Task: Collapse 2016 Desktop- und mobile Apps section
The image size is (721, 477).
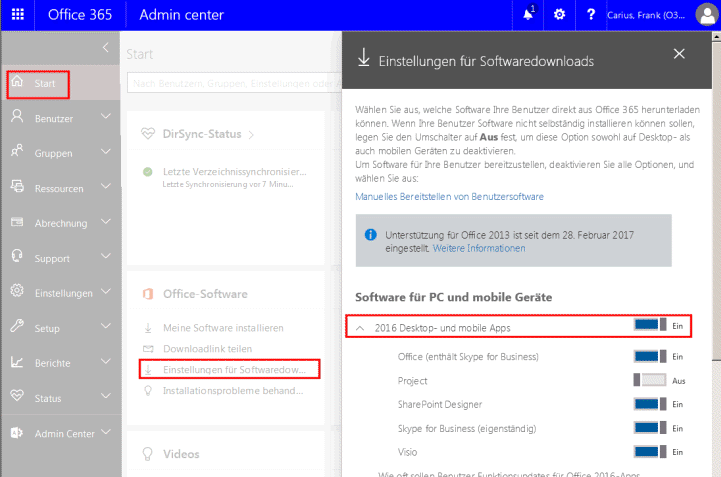Action: [360, 328]
